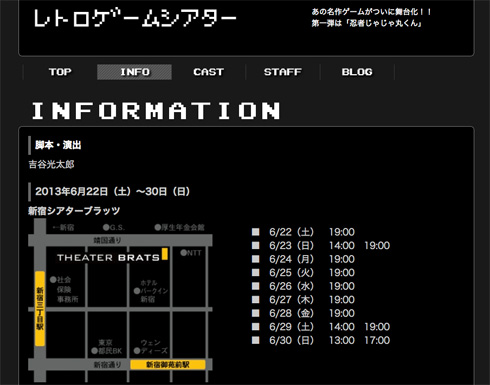Click 14:00 showtime on 6/23 row

[342, 246]
